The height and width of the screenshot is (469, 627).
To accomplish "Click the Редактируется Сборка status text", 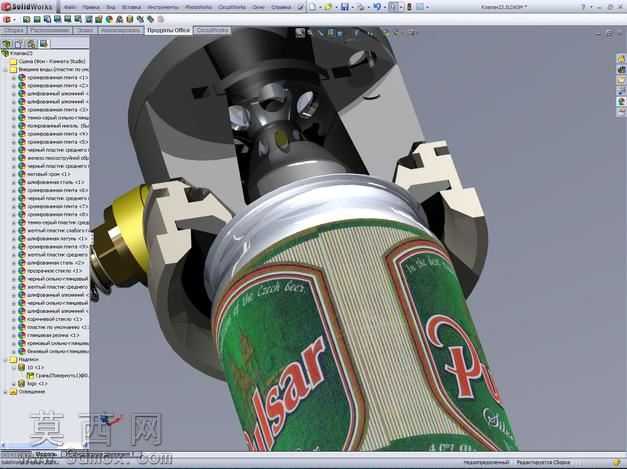I will [543, 463].
